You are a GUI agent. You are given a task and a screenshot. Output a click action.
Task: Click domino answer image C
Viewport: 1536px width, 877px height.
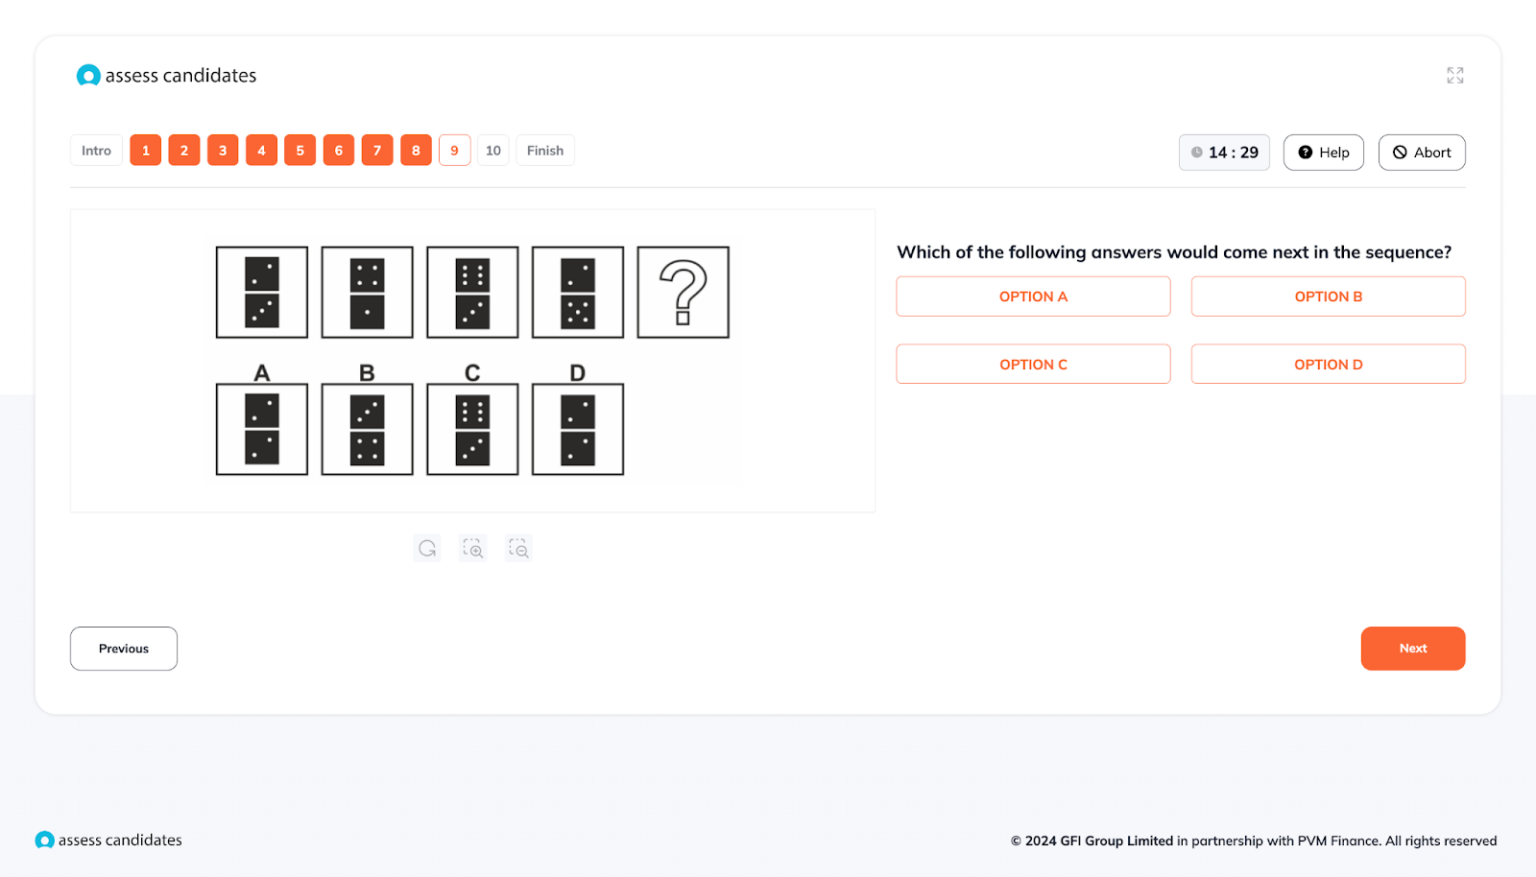click(472, 429)
